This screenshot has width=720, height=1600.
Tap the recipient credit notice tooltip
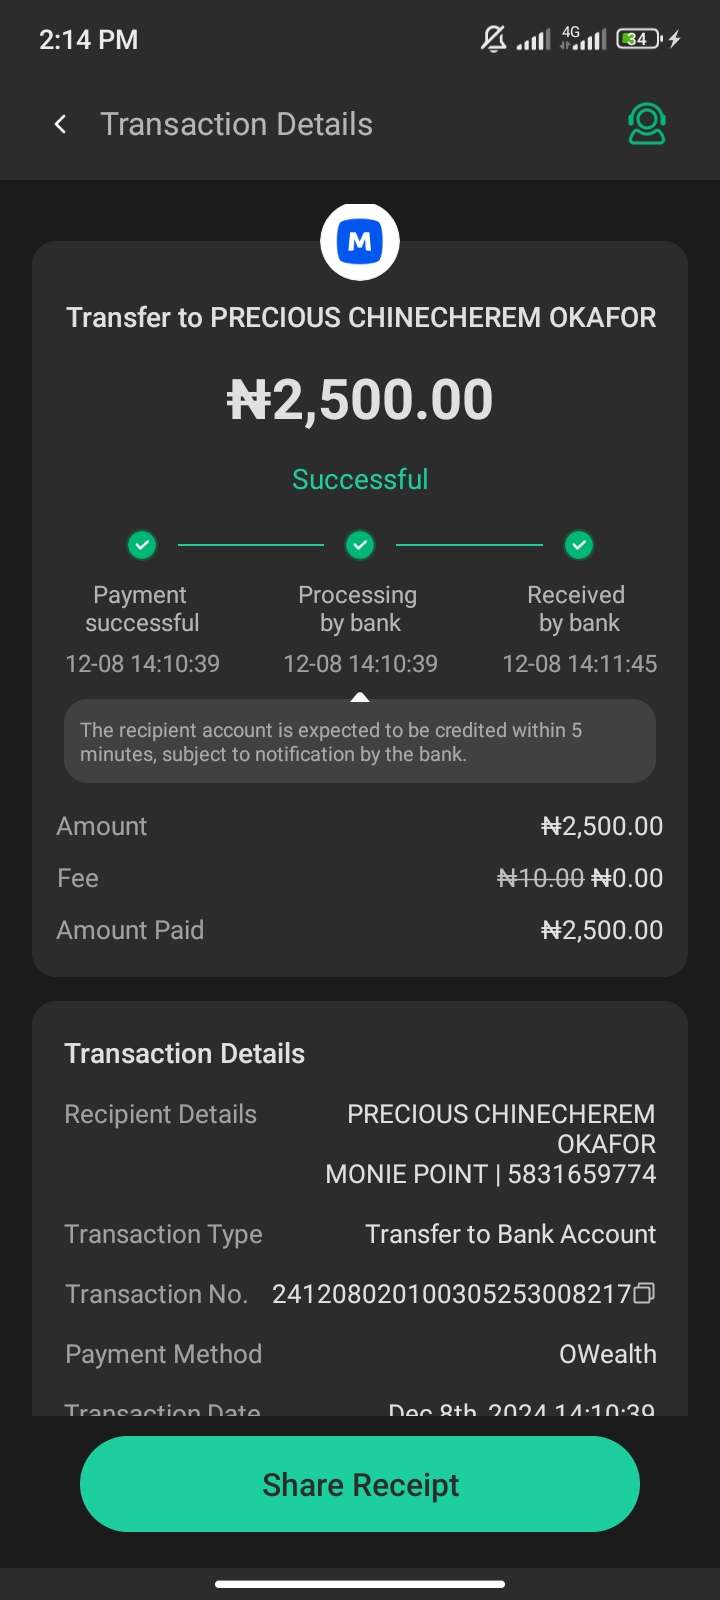[x=360, y=742]
